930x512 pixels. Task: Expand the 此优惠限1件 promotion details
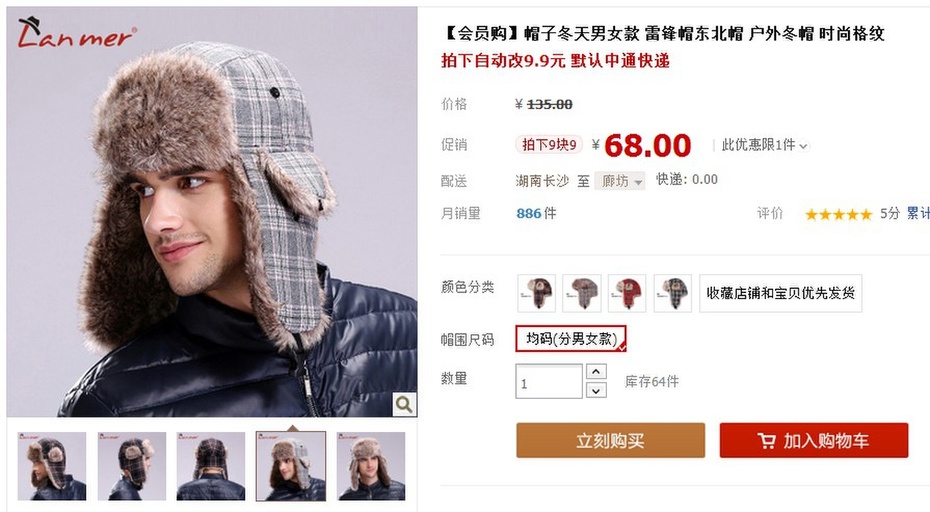pyautogui.click(x=764, y=145)
